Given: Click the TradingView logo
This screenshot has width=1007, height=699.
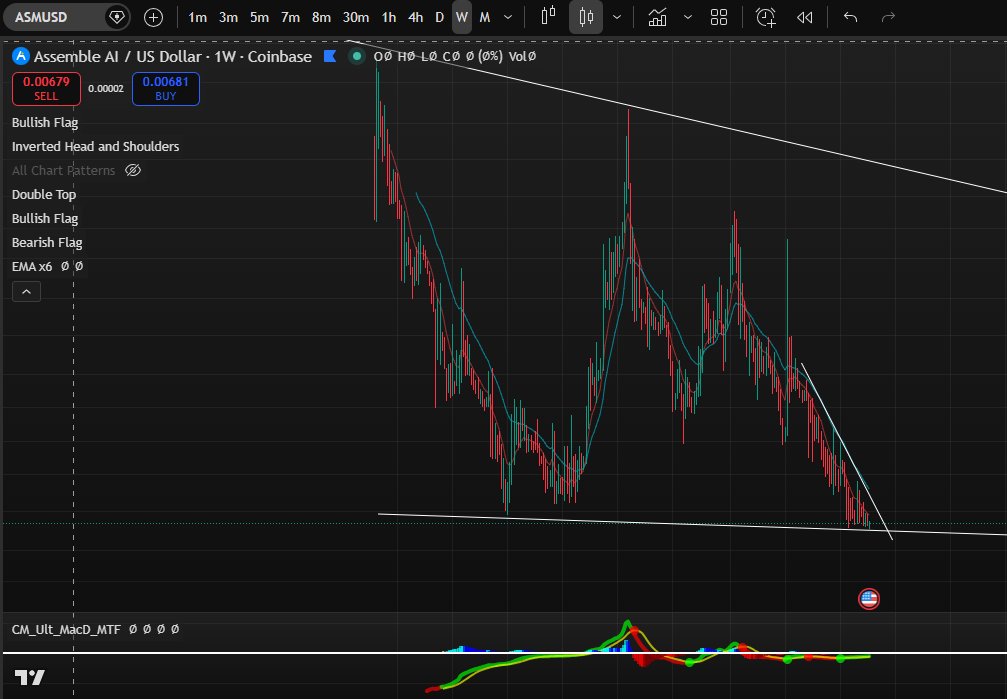Looking at the screenshot, I should [x=30, y=677].
